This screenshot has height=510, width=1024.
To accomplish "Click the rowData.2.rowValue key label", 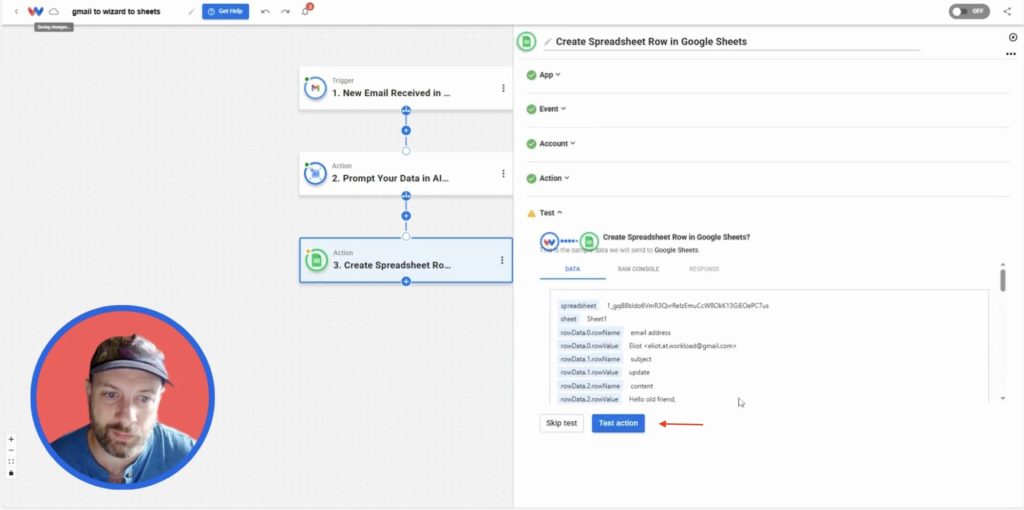I will (590, 399).
